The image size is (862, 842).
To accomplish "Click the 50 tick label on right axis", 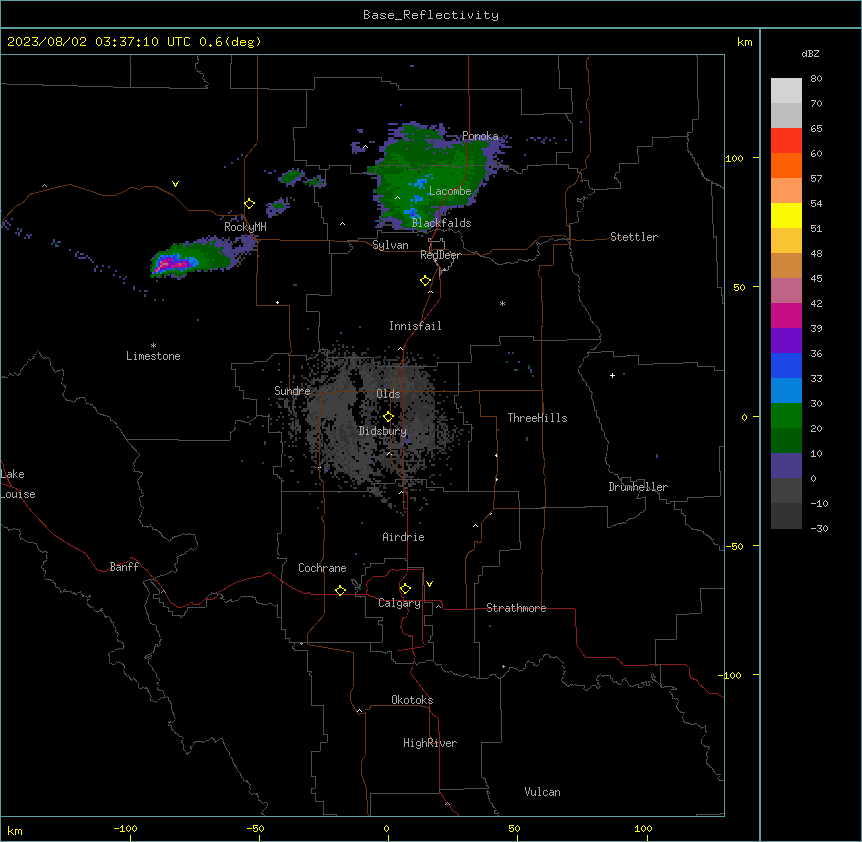I will tap(739, 287).
